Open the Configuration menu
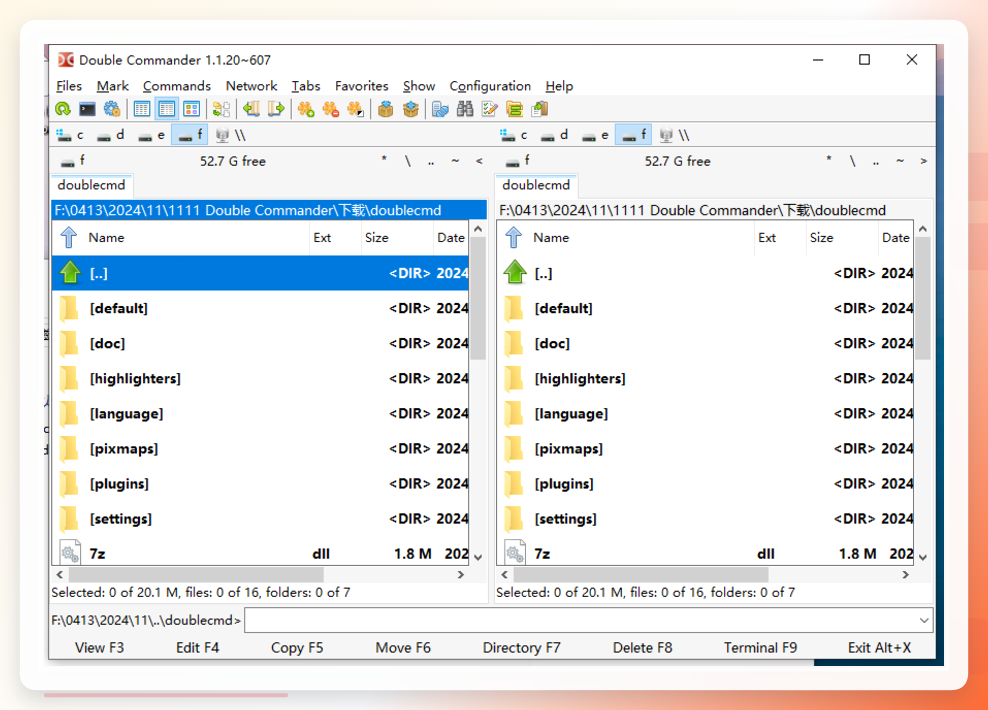 490,86
